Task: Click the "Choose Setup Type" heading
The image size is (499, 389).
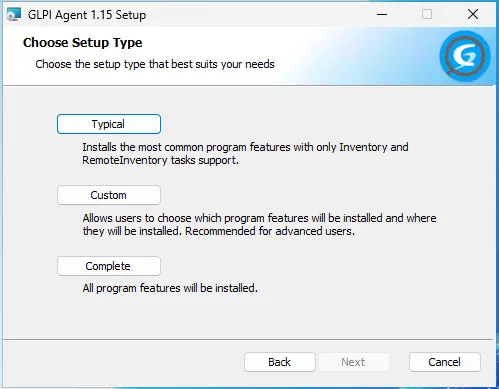Action: pyautogui.click(x=82, y=43)
